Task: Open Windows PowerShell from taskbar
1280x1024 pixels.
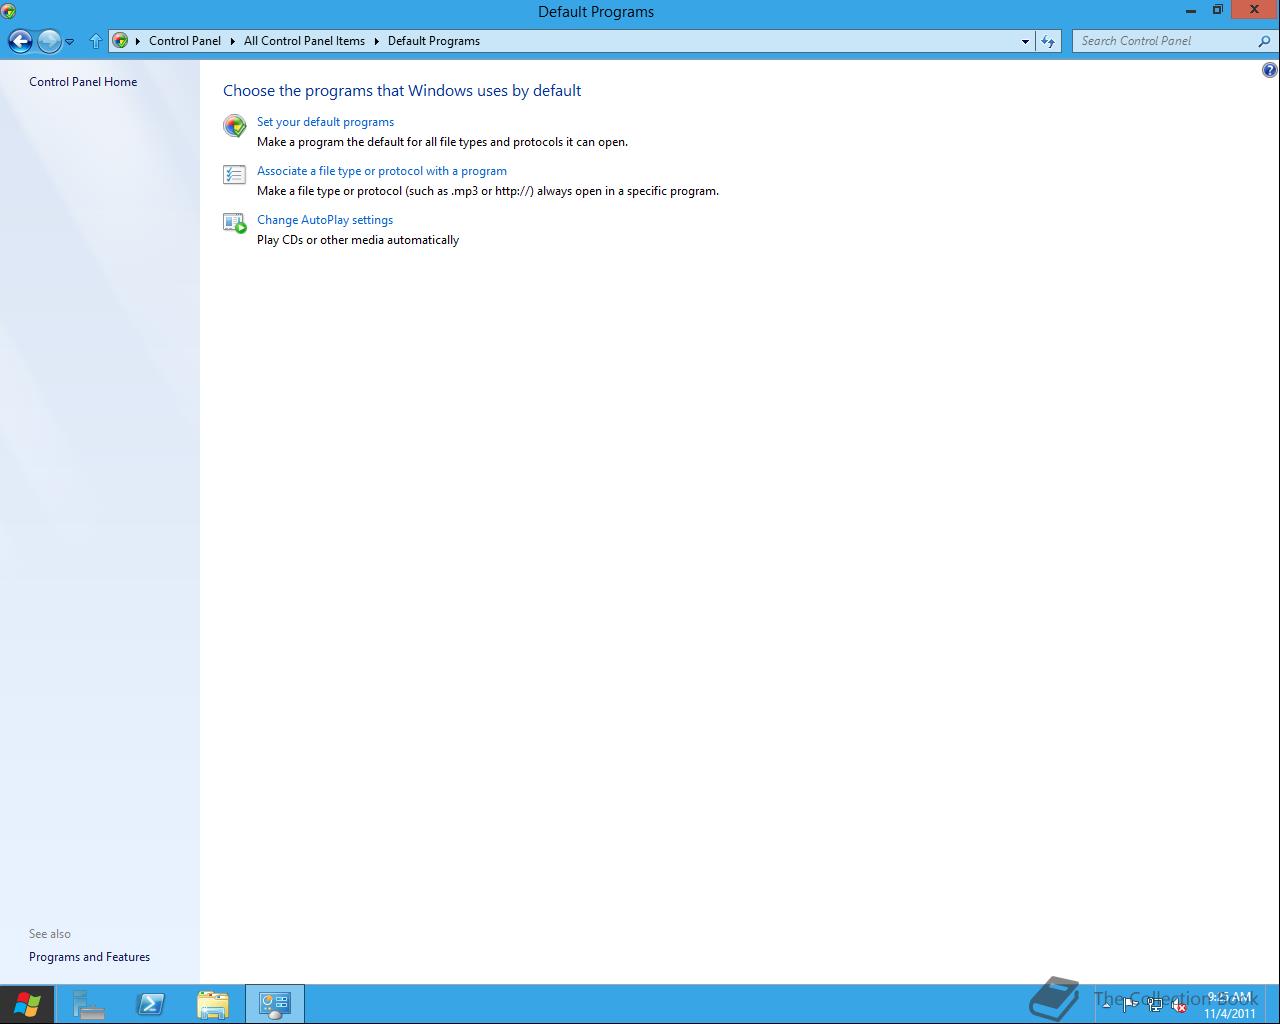Action: [151, 1004]
